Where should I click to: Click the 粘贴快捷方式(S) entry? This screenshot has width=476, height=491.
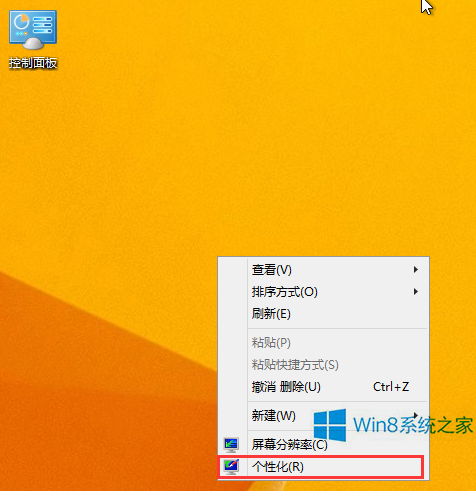point(323,365)
